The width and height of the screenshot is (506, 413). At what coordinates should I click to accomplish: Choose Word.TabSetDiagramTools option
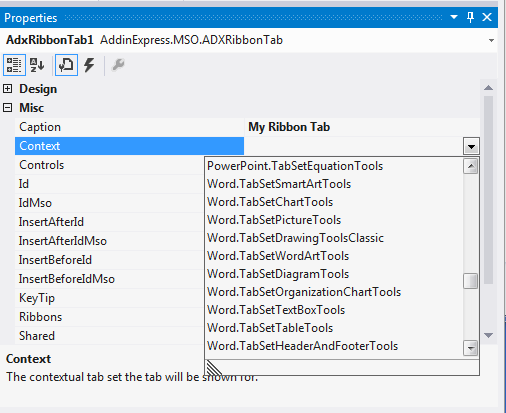(334, 274)
